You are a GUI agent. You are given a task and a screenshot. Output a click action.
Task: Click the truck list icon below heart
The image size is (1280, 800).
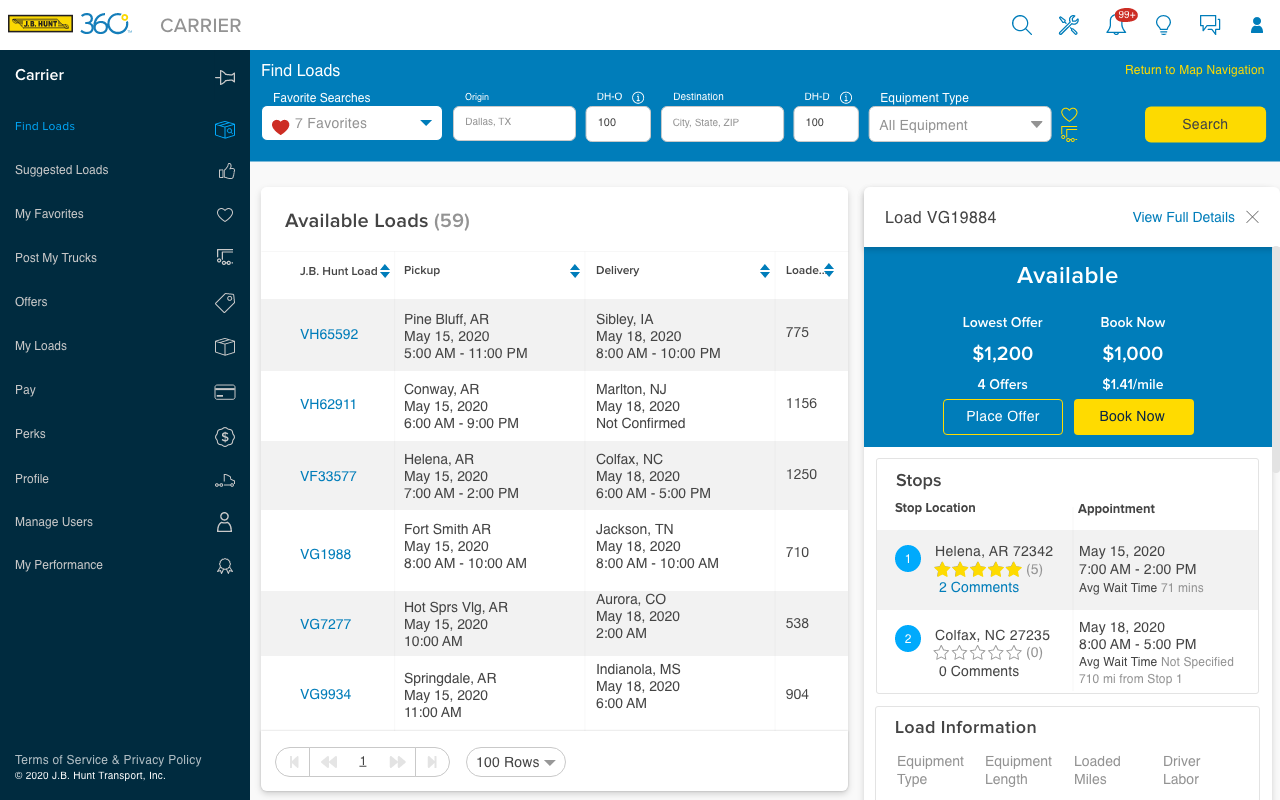(x=1069, y=134)
